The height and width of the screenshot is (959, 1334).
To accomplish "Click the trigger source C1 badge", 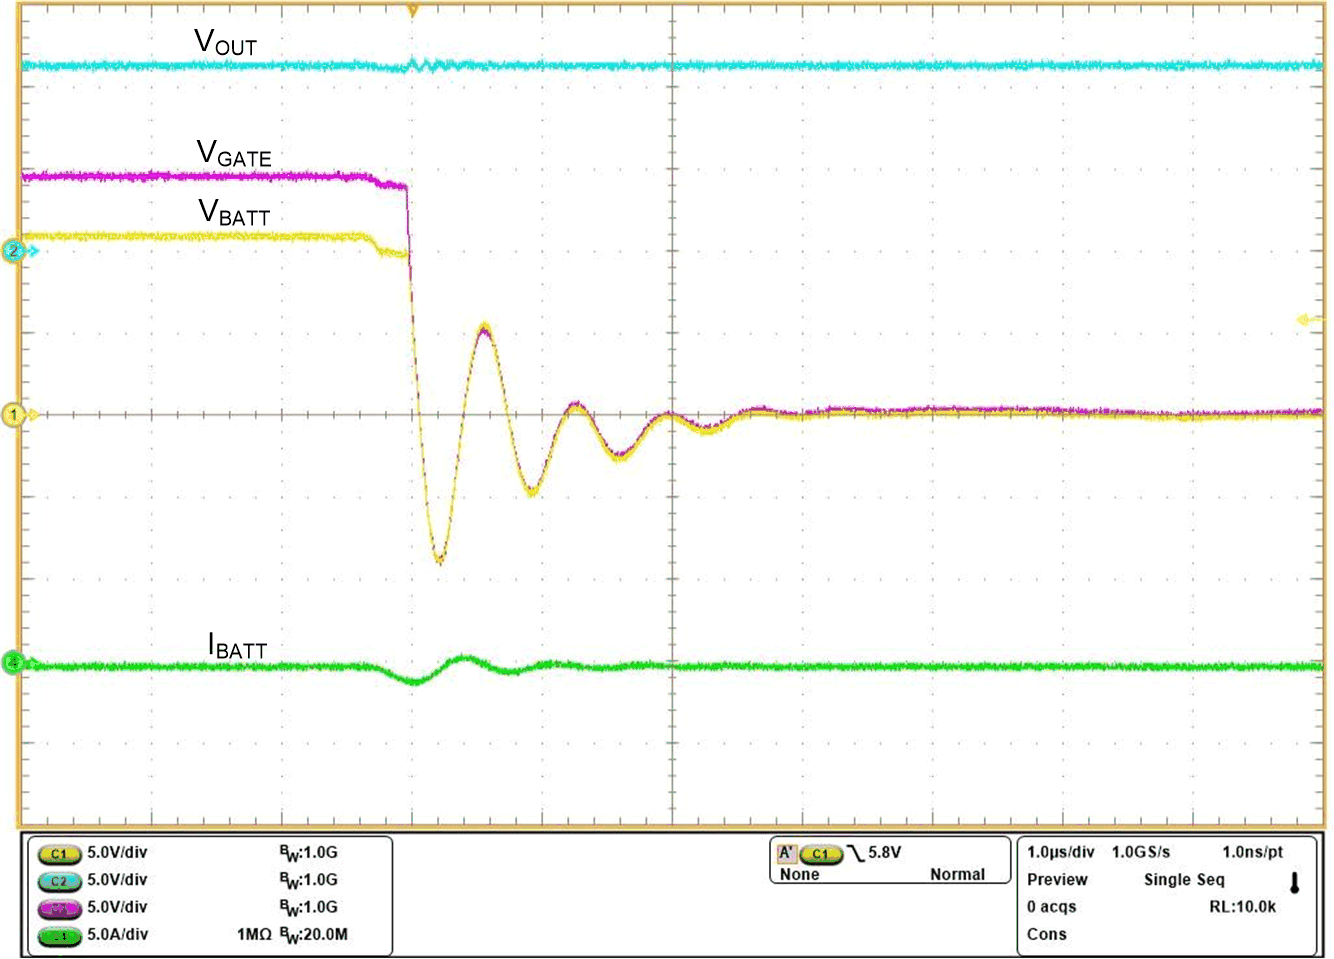I will [x=822, y=852].
